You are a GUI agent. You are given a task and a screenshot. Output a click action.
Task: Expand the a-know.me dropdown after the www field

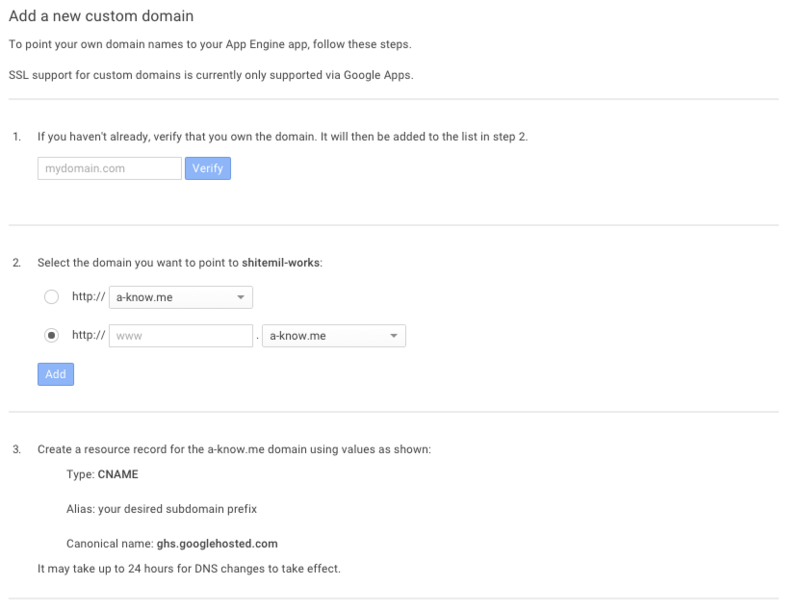point(334,336)
